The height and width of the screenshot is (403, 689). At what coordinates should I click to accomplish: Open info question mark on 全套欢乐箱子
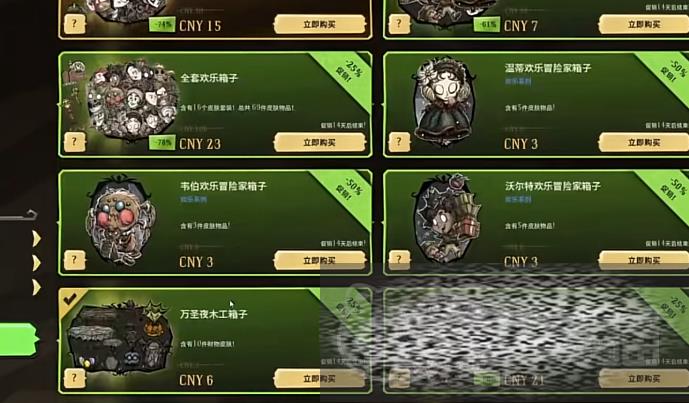[74, 142]
